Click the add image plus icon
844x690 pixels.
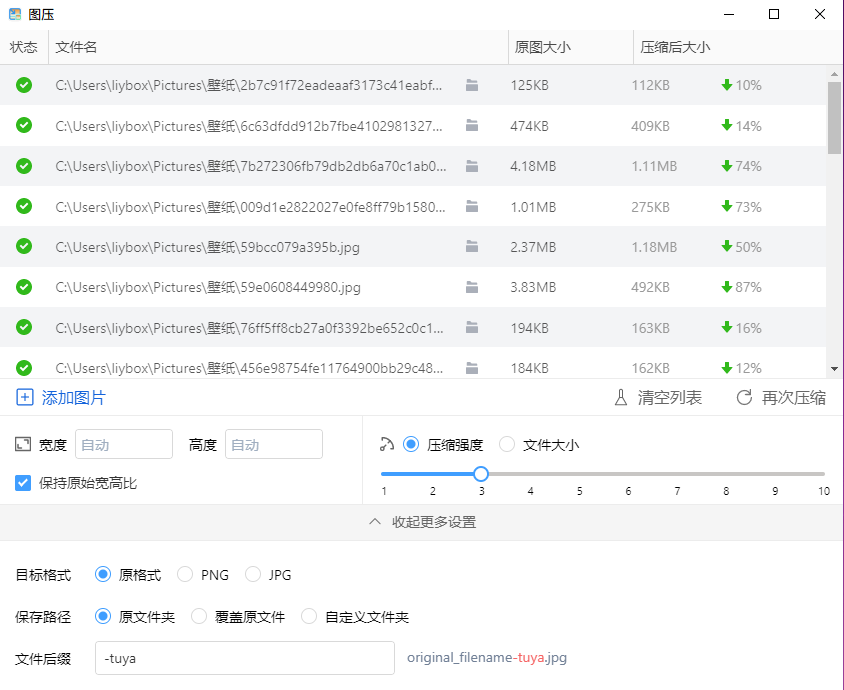25,397
